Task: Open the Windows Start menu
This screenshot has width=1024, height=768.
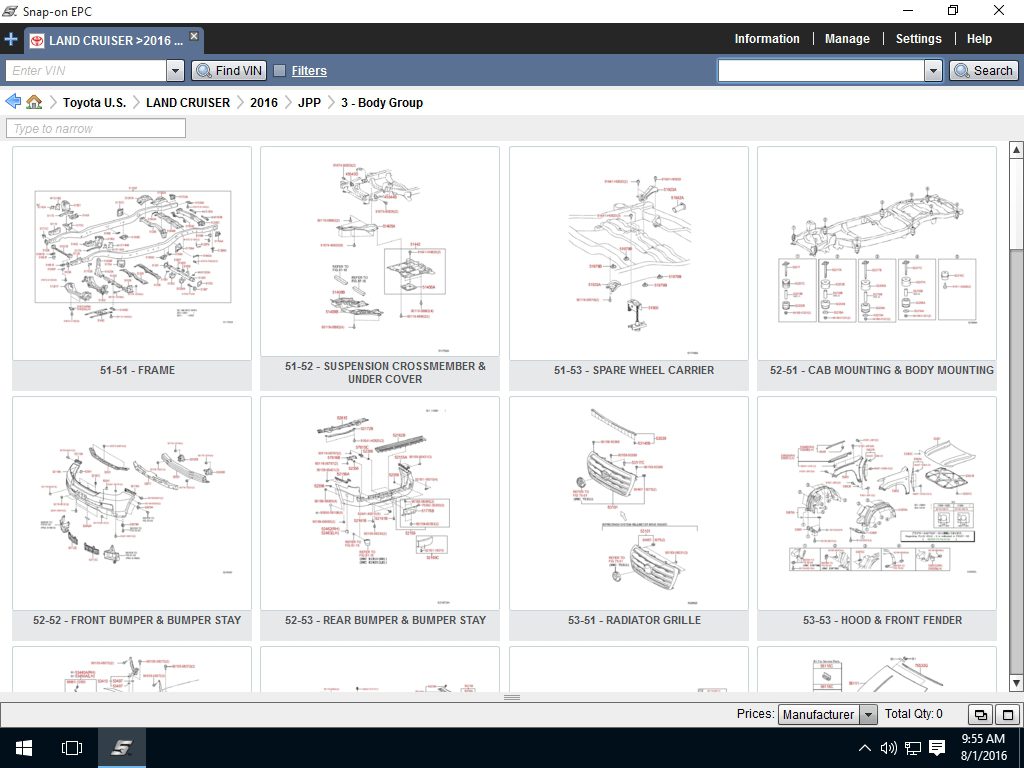Action: (24, 748)
